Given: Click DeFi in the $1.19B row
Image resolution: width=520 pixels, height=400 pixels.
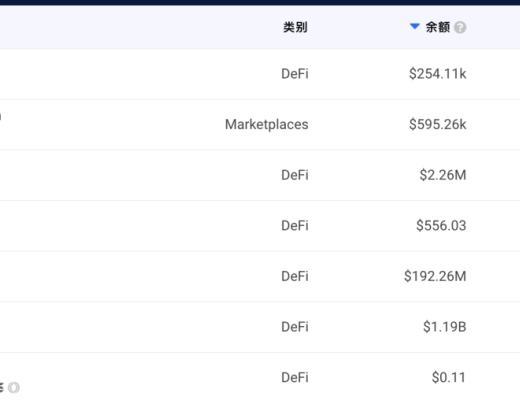Looking at the screenshot, I should point(295,327).
